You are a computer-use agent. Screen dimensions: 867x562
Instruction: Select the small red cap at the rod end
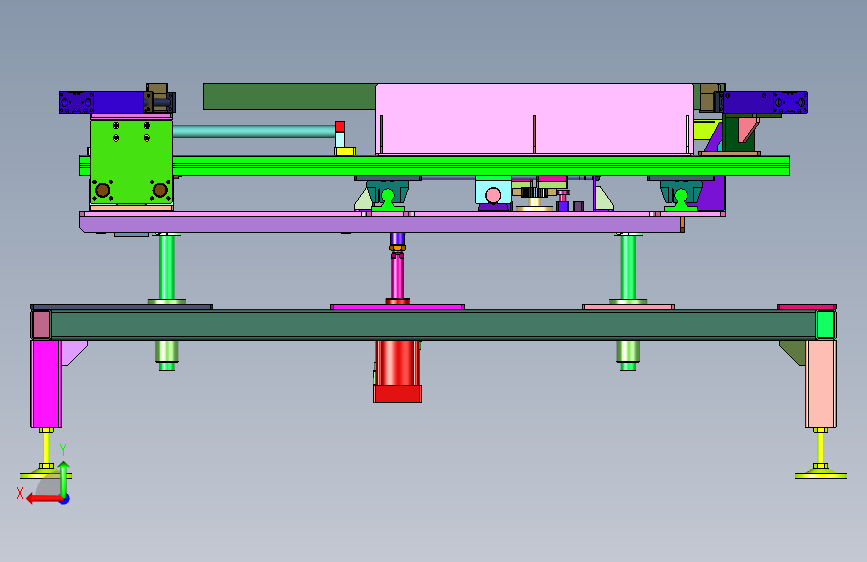click(x=340, y=126)
